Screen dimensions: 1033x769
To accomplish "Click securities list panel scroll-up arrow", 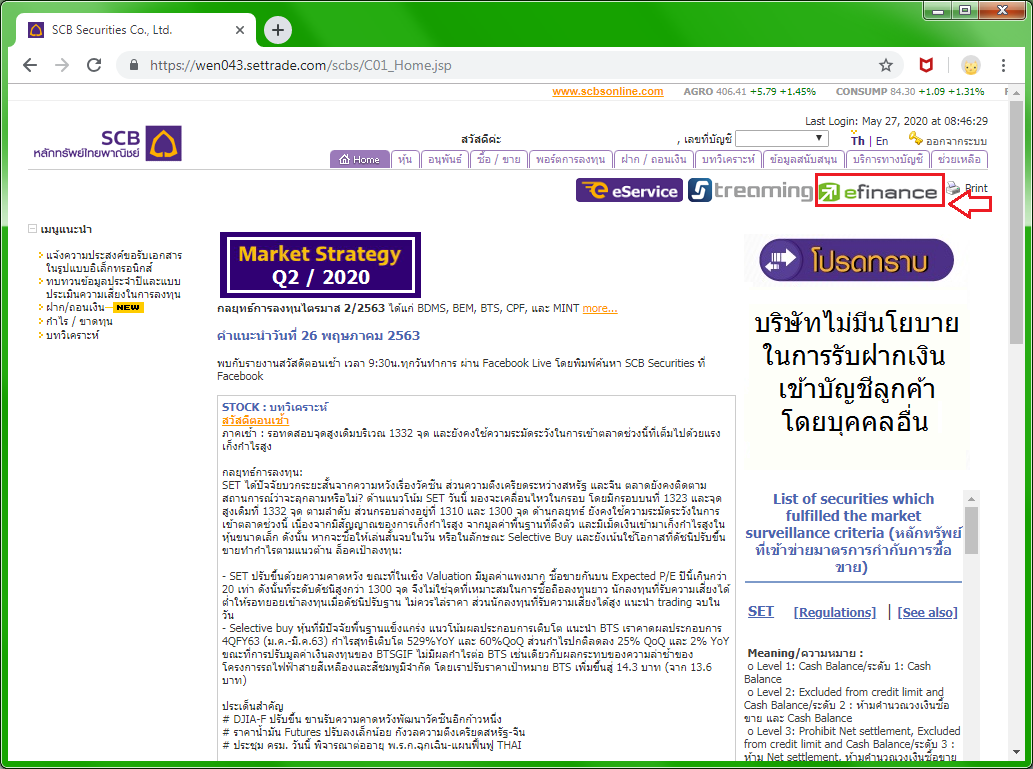I will (x=970, y=499).
